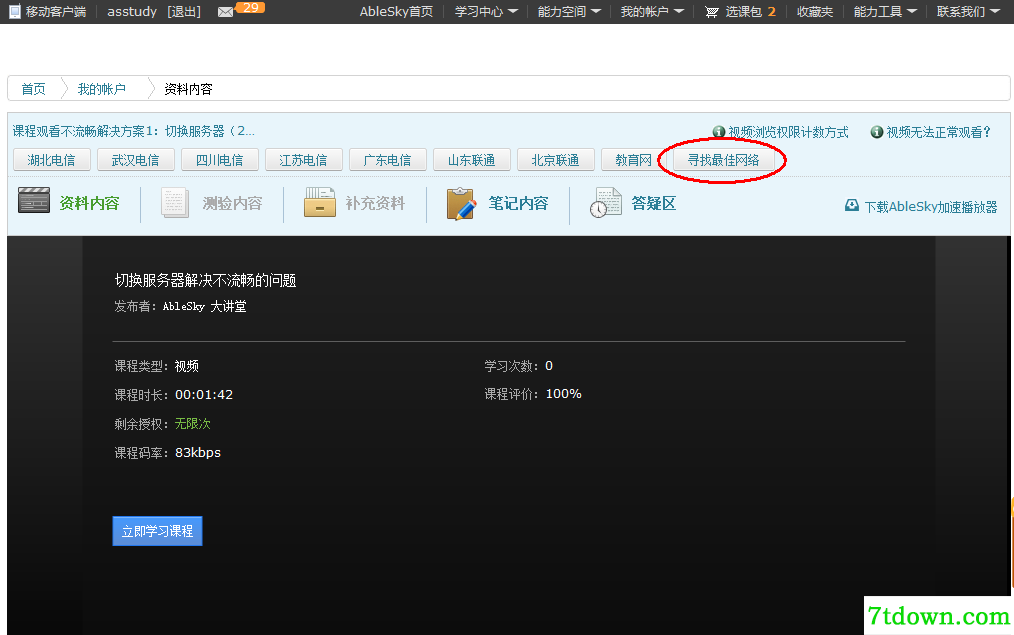Click the 首页 breadcrumb link
Image resolution: width=1014 pixels, height=635 pixels.
pyautogui.click(x=34, y=89)
